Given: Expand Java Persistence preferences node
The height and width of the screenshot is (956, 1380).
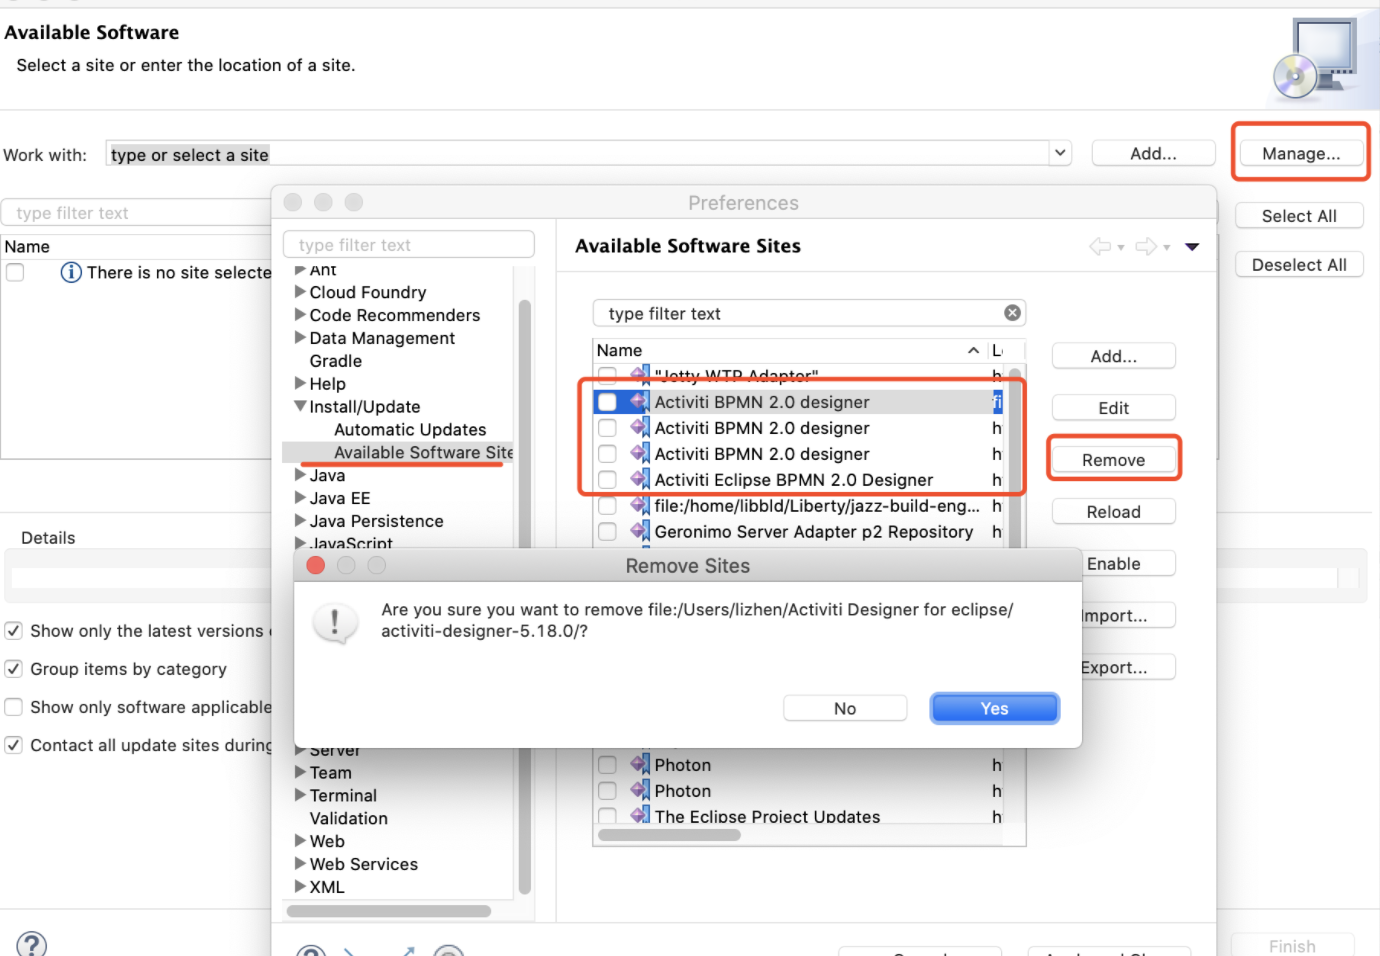Looking at the screenshot, I should 300,520.
